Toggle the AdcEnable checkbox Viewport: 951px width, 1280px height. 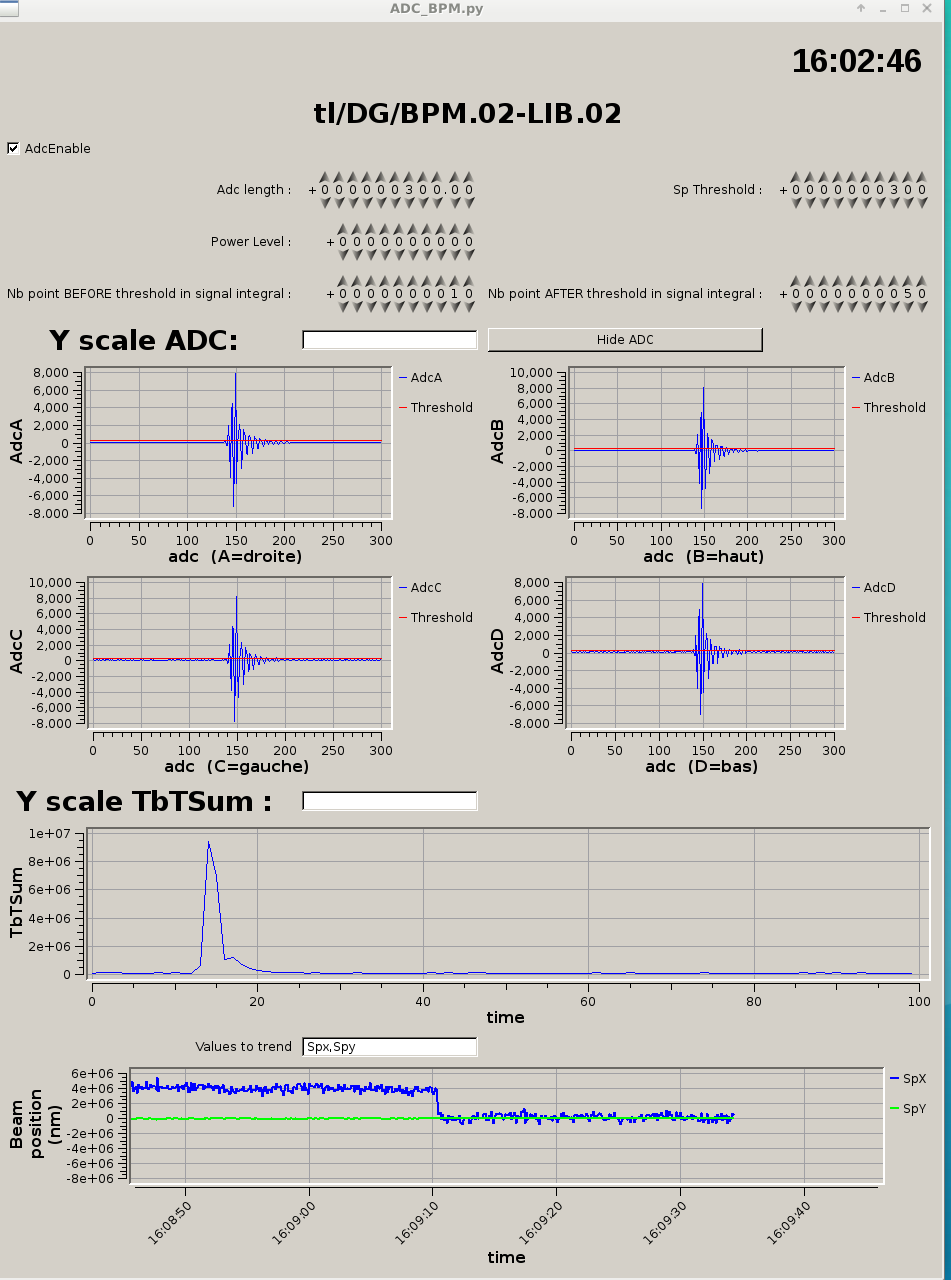pyautogui.click(x=13, y=148)
